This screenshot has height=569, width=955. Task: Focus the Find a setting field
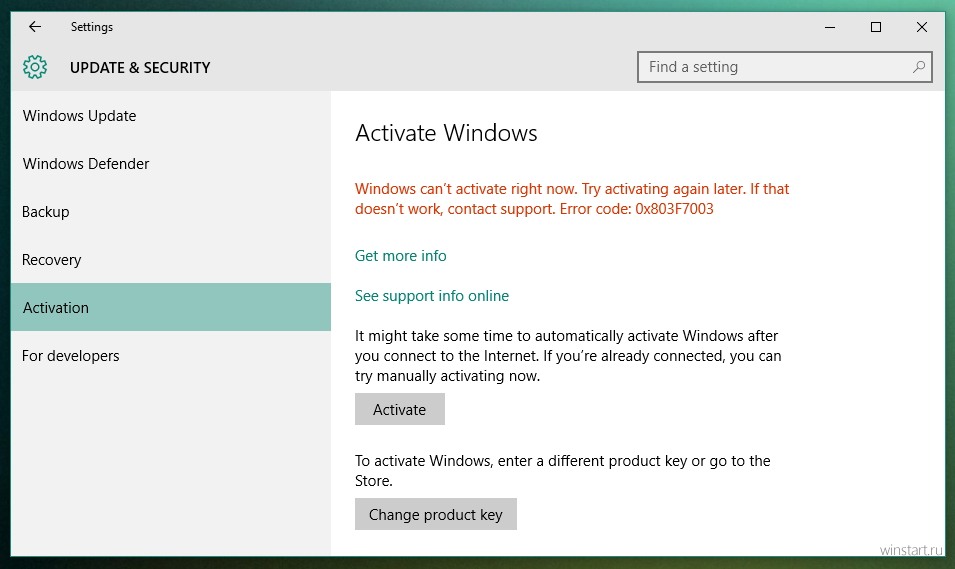784,67
